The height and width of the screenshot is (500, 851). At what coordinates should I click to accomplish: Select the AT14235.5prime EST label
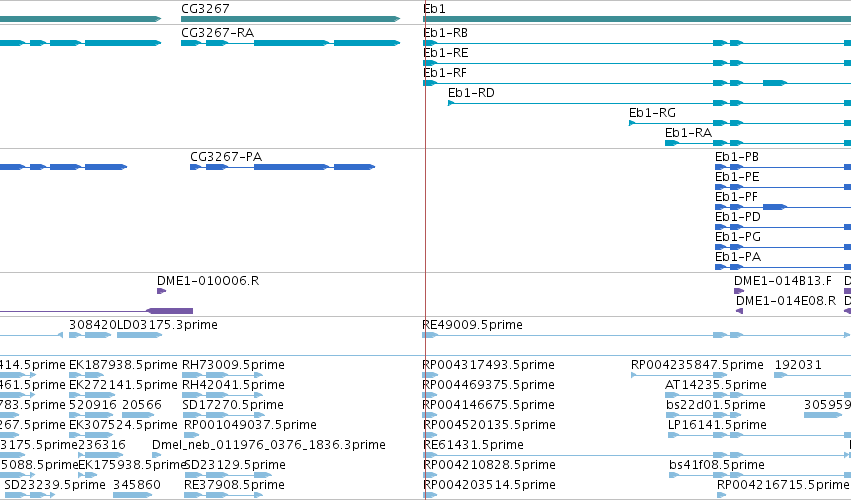click(716, 385)
